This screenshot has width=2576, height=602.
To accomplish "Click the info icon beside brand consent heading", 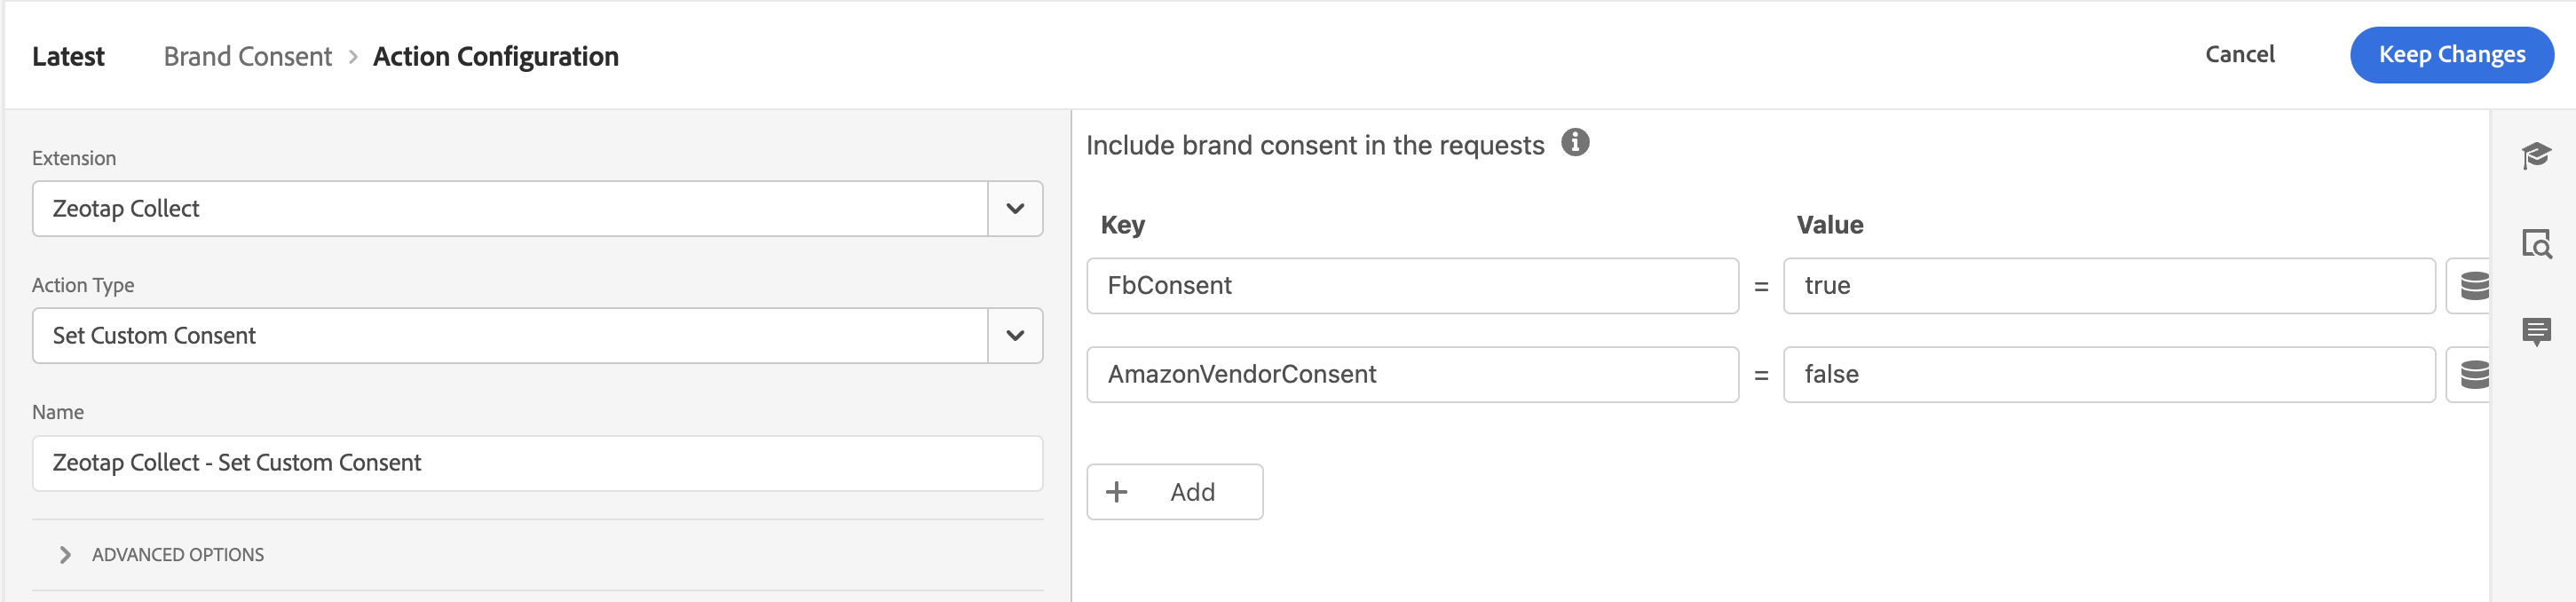I will (1574, 143).
